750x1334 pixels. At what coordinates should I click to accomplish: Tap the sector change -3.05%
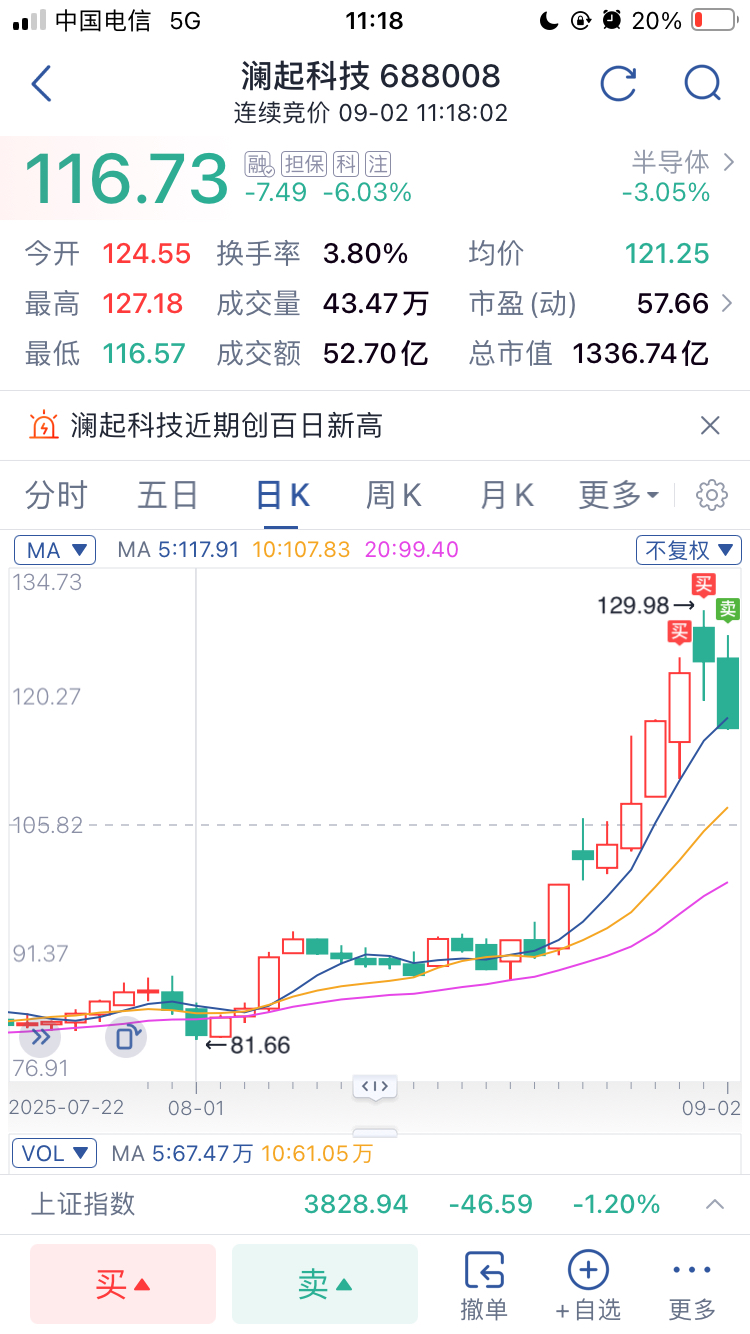[666, 192]
